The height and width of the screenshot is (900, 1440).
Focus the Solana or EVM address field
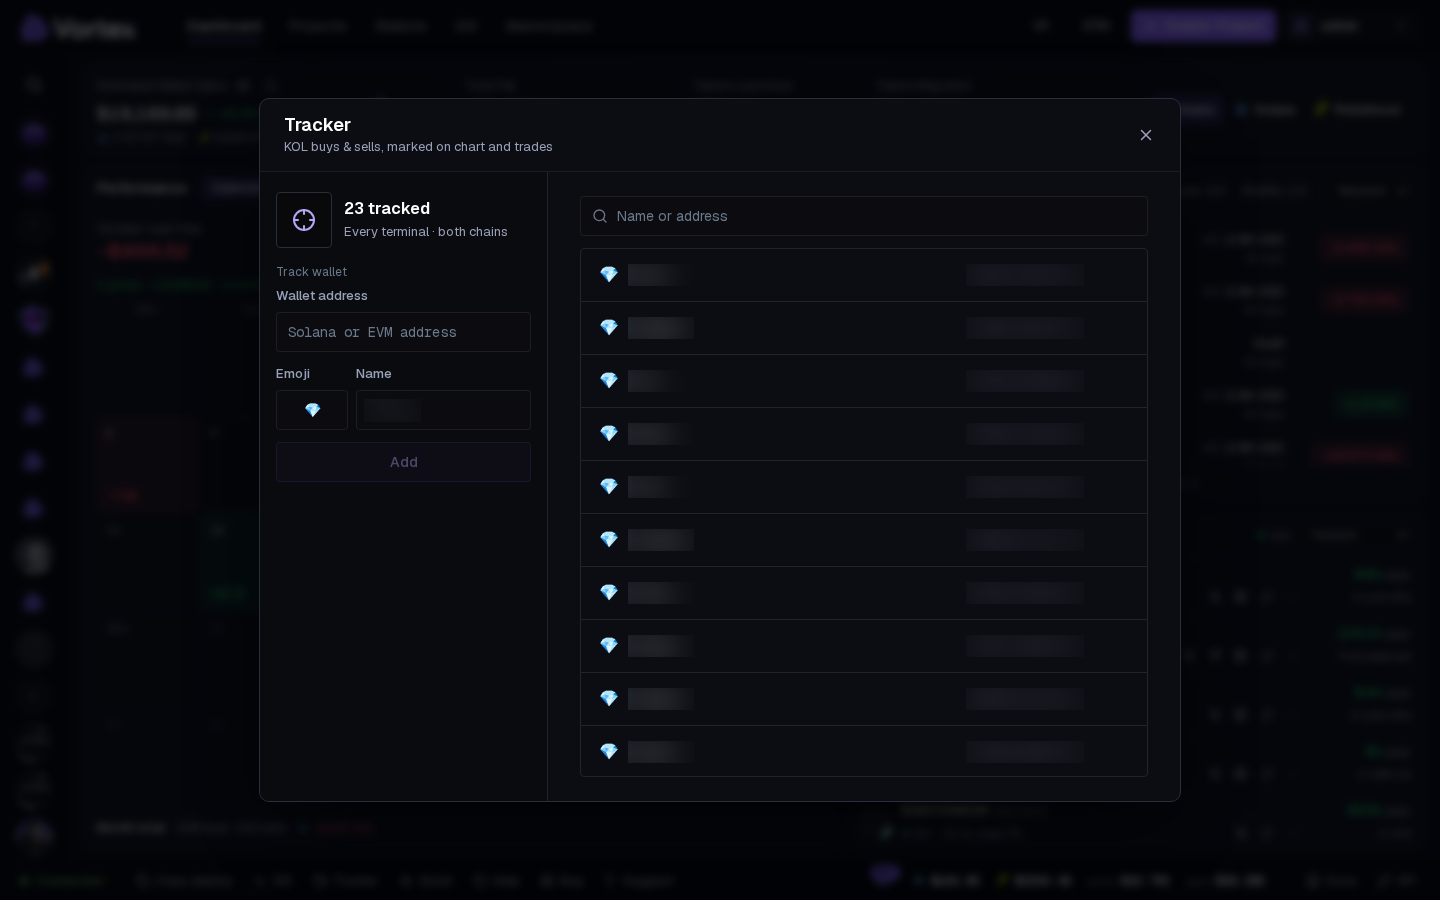pyautogui.click(x=403, y=332)
